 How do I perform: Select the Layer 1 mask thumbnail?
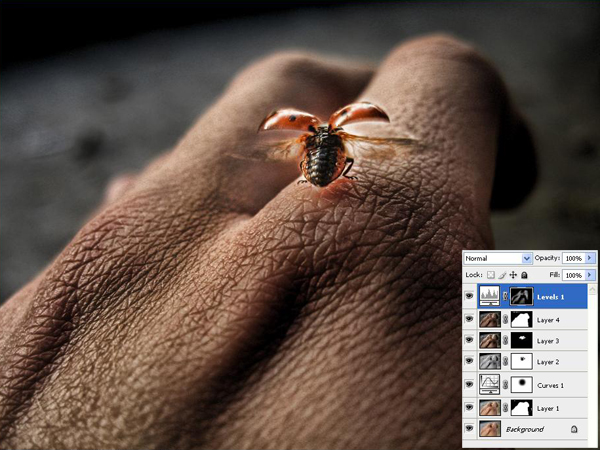(522, 408)
